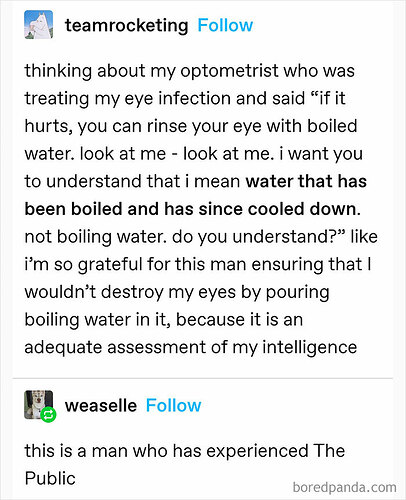Screen dimensions: 406x500
Task: Click the reply text 'this is a man who has experienced The'
Action: [185, 451]
